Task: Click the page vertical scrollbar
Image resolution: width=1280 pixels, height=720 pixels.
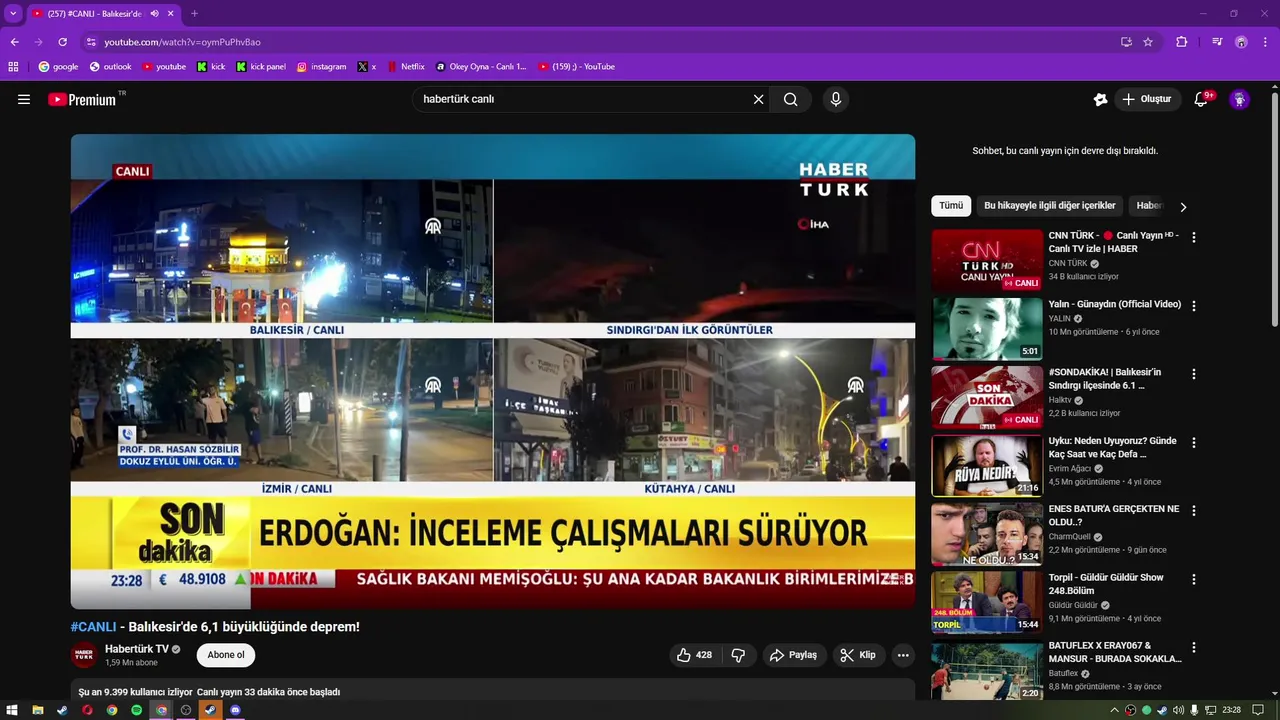Action: coord(1275,208)
